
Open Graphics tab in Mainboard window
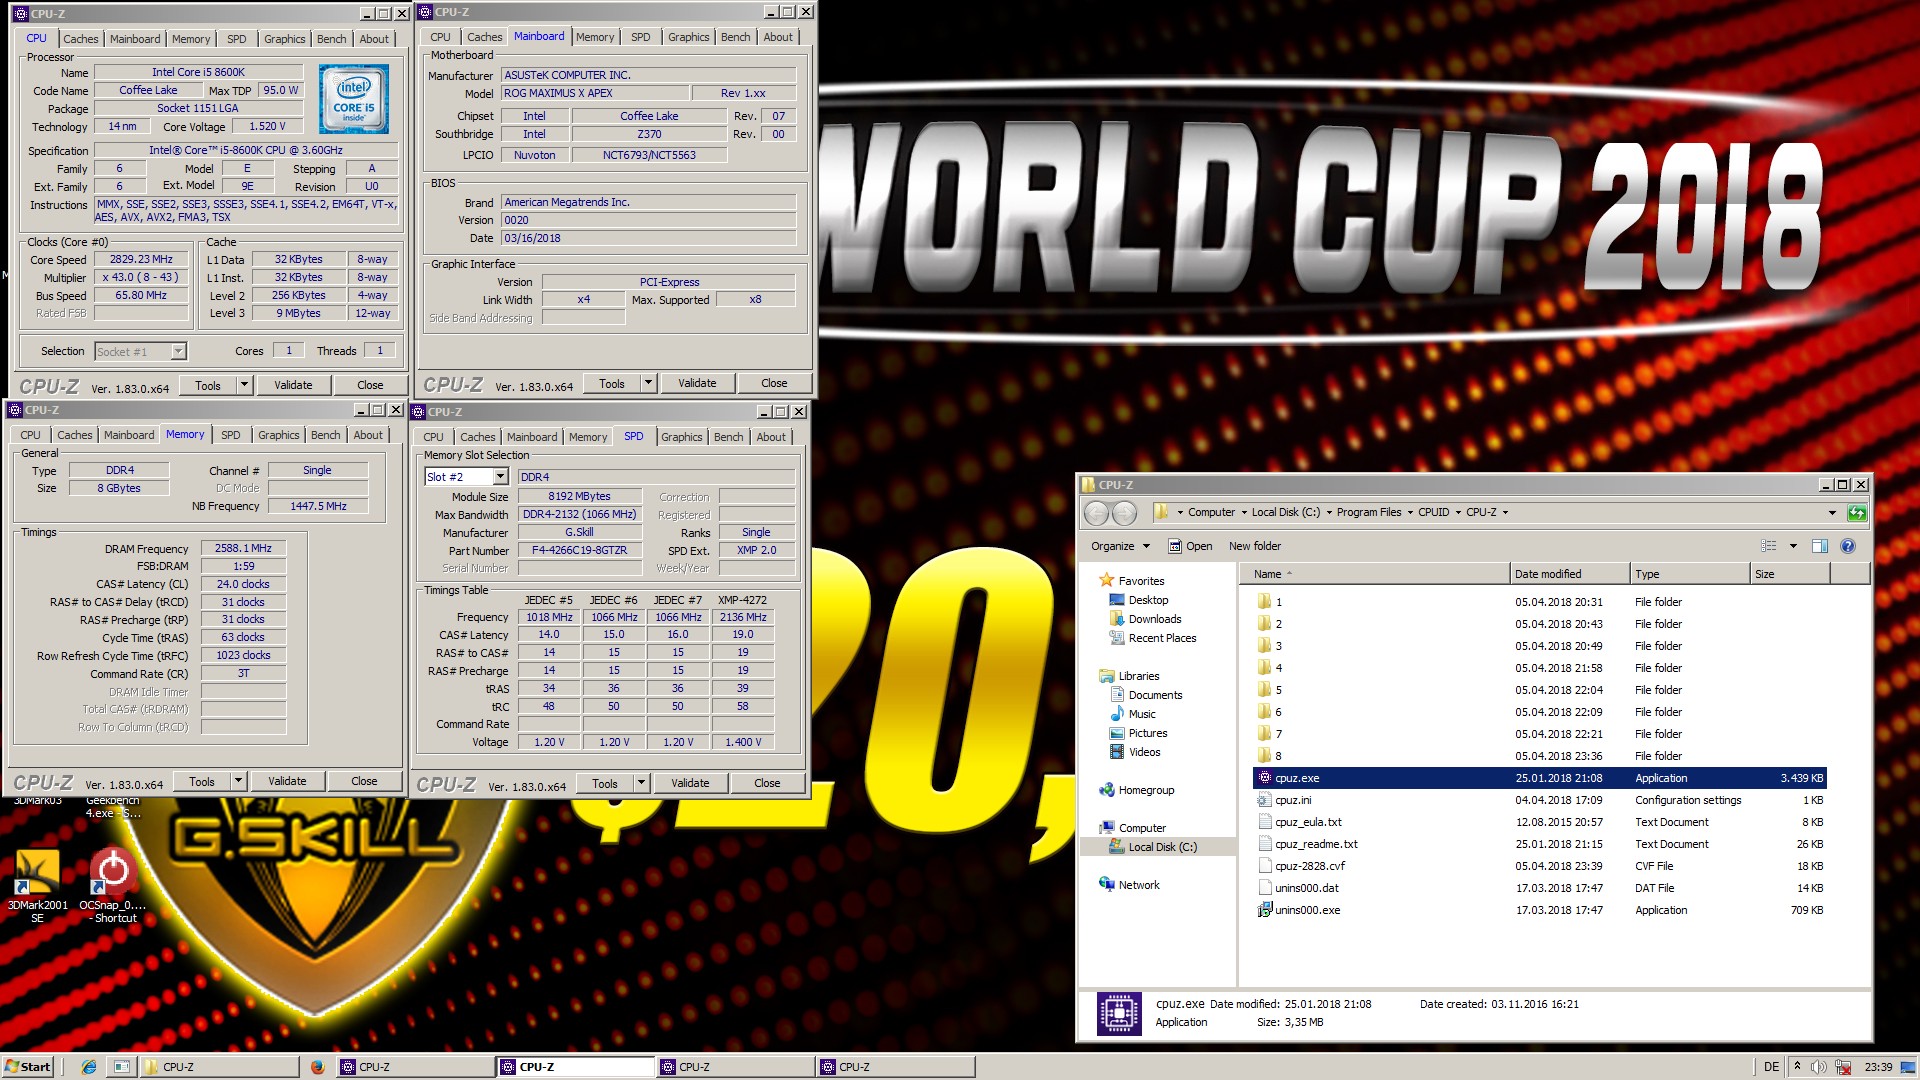click(x=689, y=37)
